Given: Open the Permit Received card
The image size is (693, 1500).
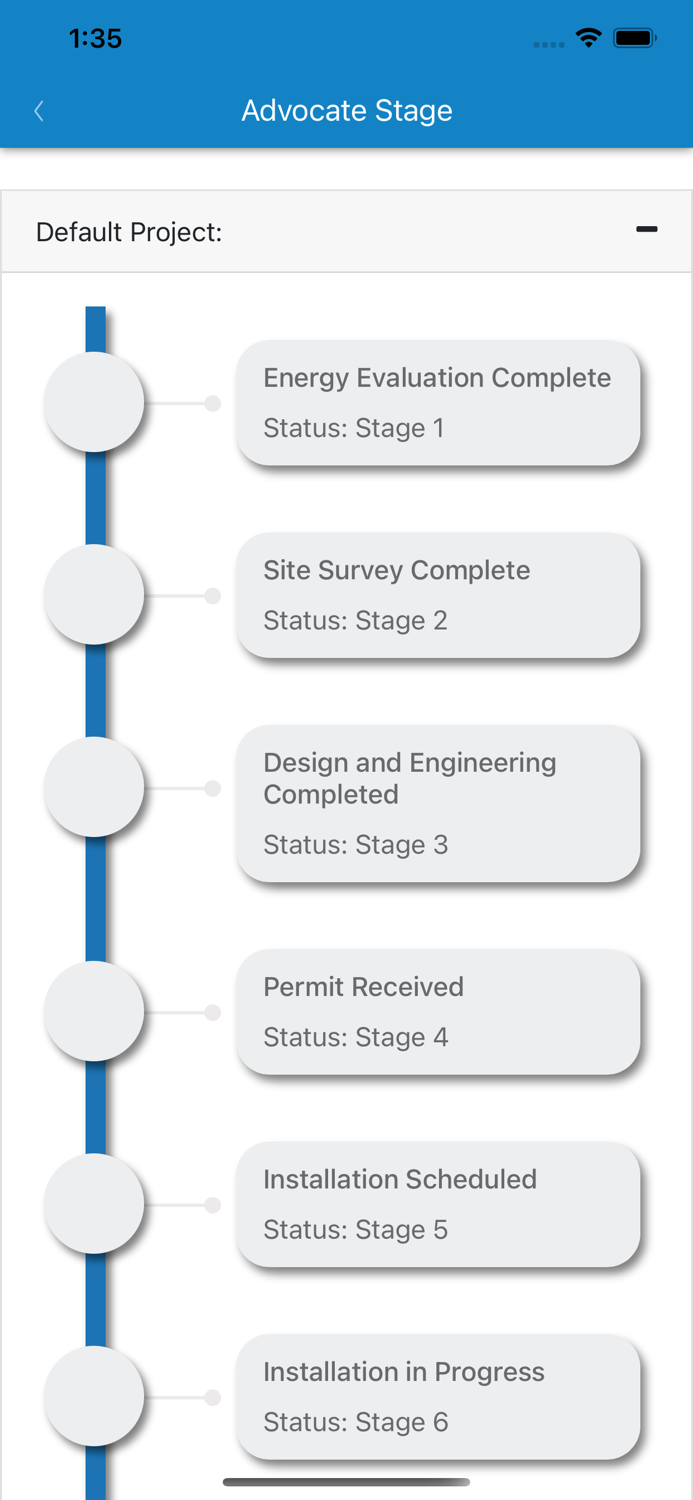Looking at the screenshot, I should point(438,1012).
